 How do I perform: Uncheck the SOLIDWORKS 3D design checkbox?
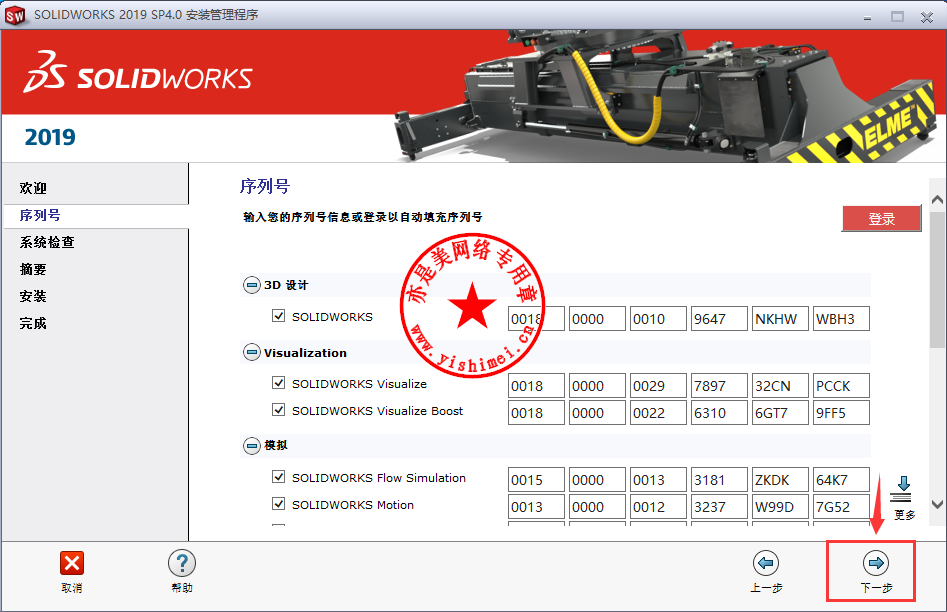pyautogui.click(x=278, y=315)
